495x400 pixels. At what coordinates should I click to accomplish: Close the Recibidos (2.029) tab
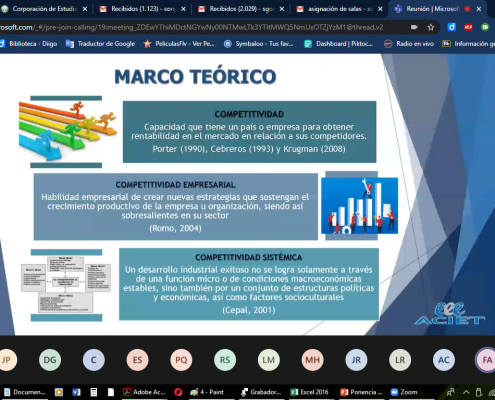(x=282, y=9)
